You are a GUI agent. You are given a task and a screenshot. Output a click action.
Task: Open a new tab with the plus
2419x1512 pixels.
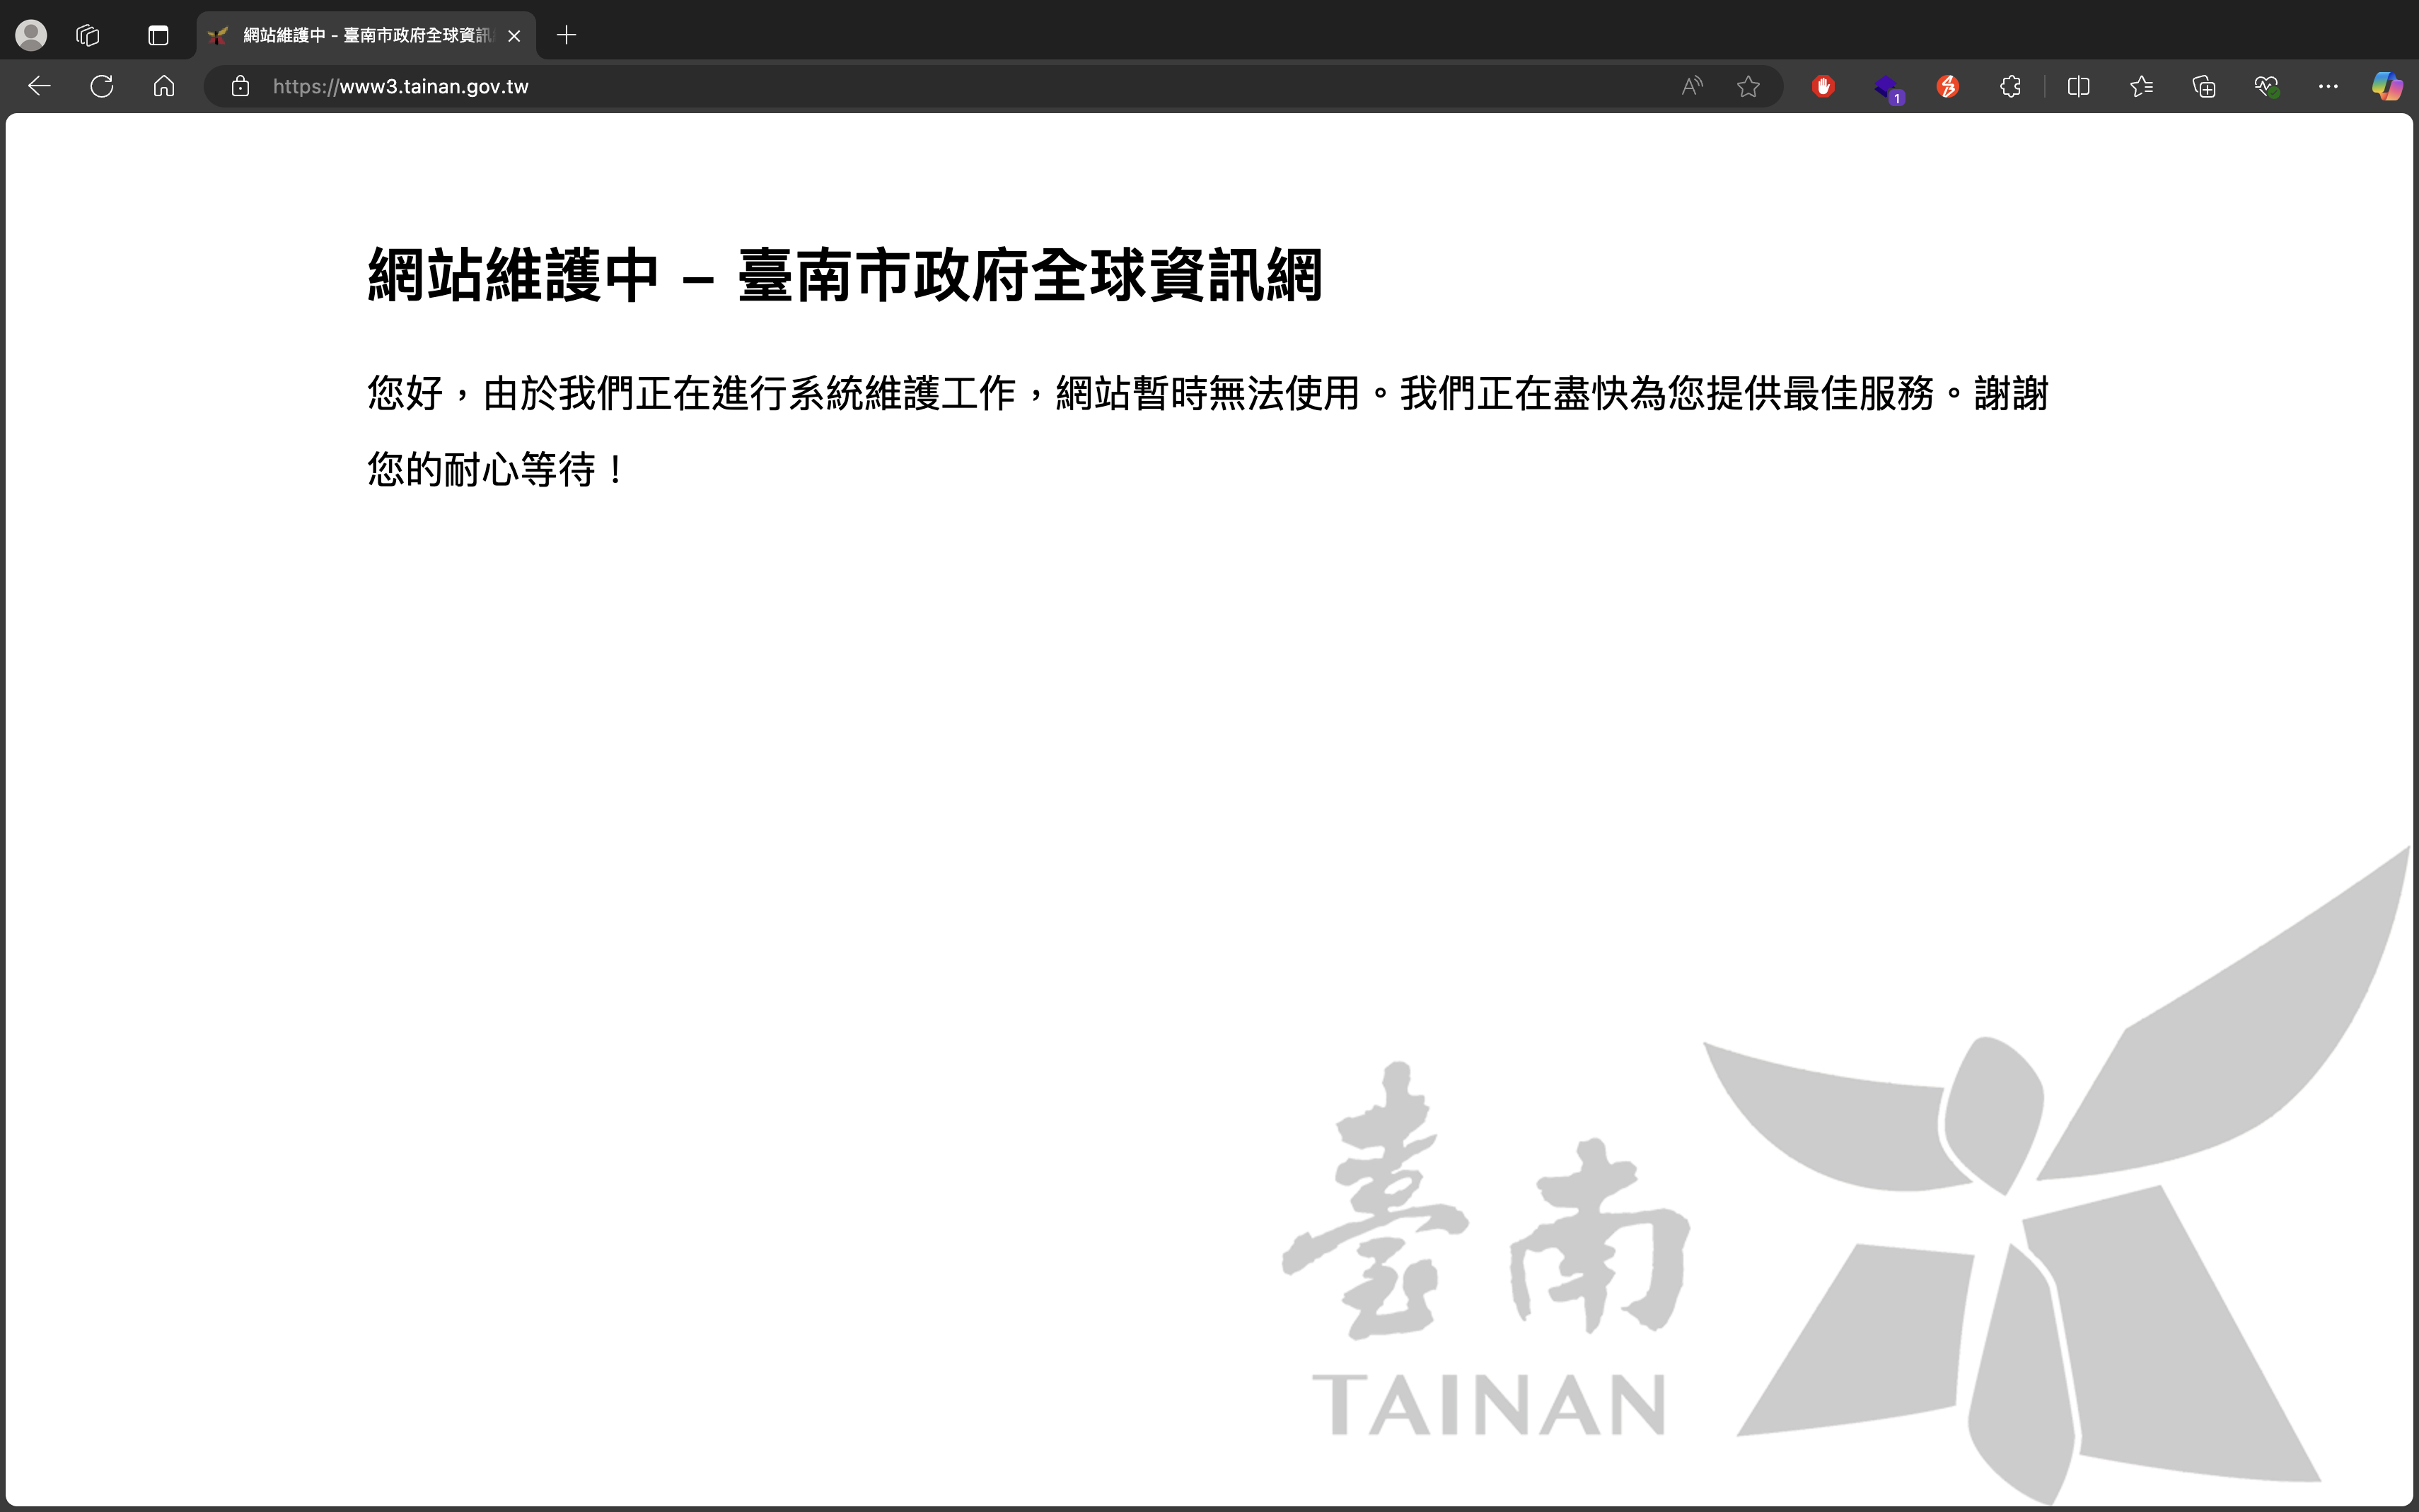pyautogui.click(x=567, y=35)
